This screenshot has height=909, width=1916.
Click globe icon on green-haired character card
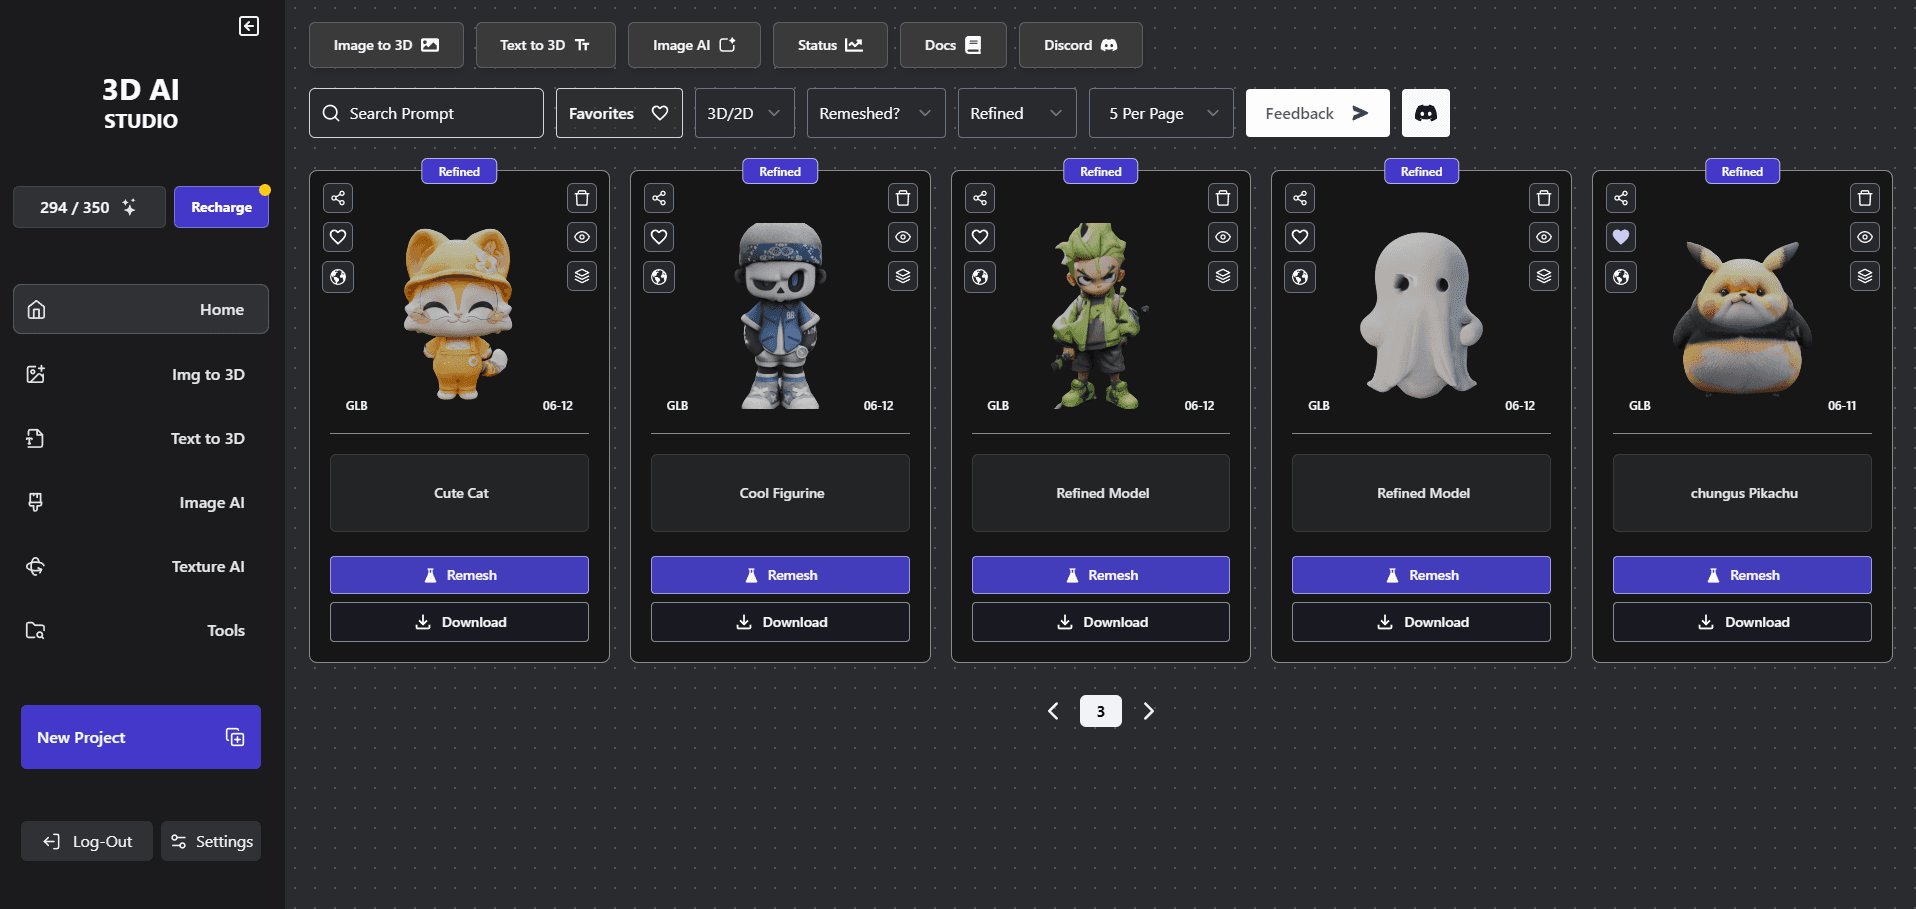click(980, 277)
